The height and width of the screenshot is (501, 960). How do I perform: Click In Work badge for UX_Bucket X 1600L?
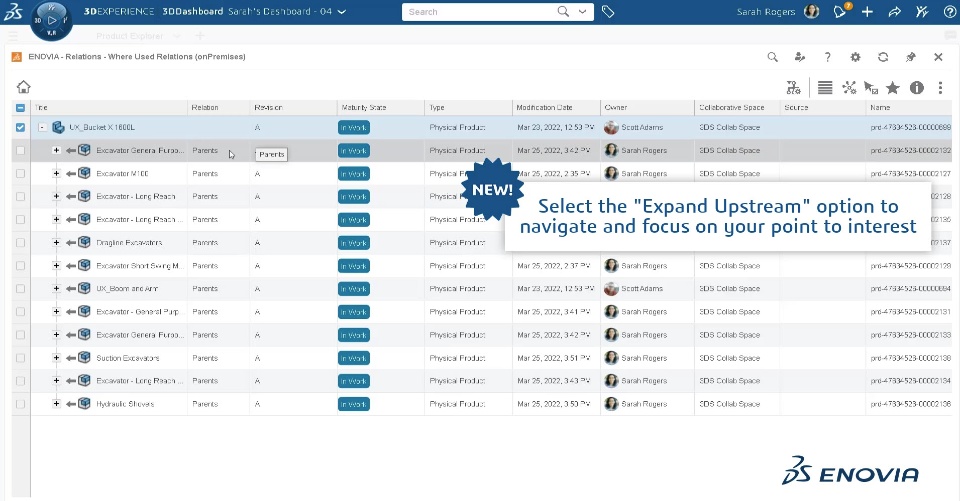click(x=354, y=127)
